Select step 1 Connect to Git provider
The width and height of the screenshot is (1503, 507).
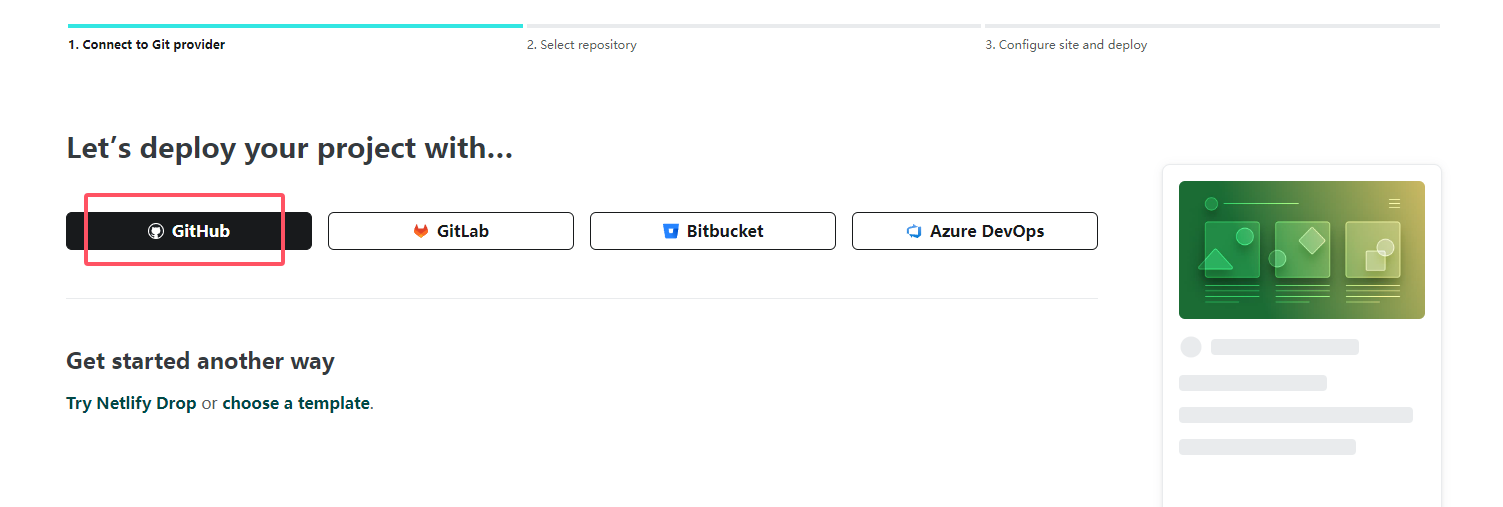tap(147, 45)
